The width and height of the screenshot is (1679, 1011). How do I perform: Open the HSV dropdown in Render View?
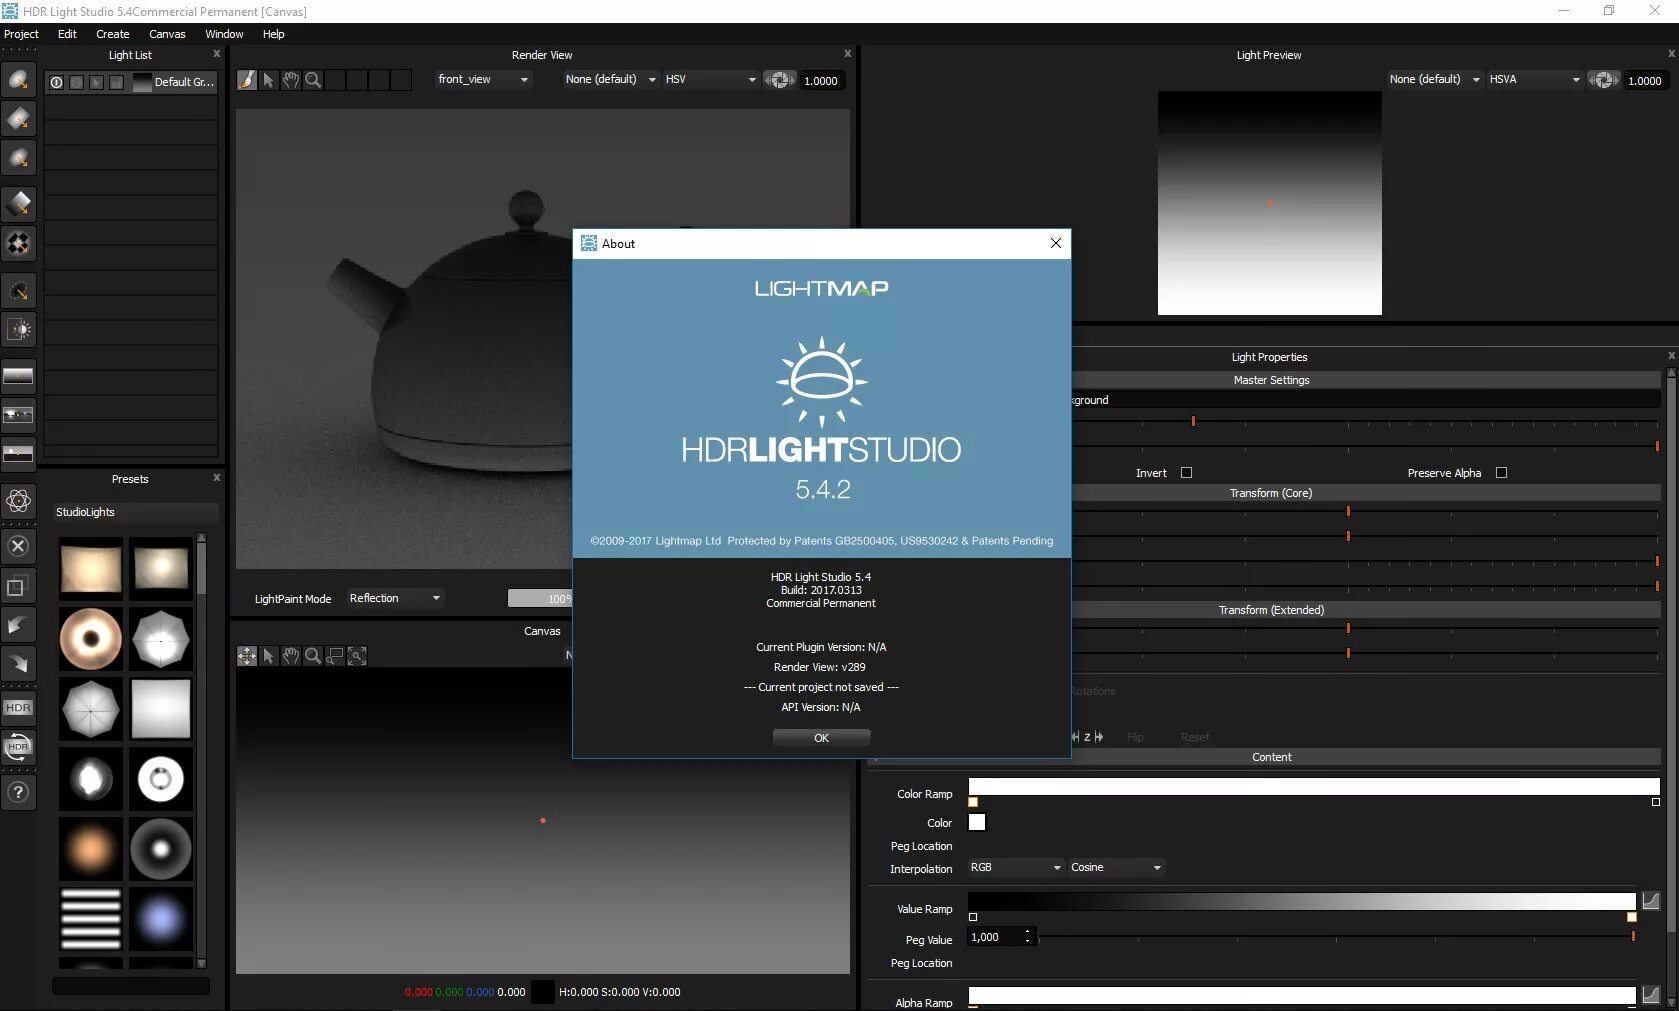click(x=710, y=80)
